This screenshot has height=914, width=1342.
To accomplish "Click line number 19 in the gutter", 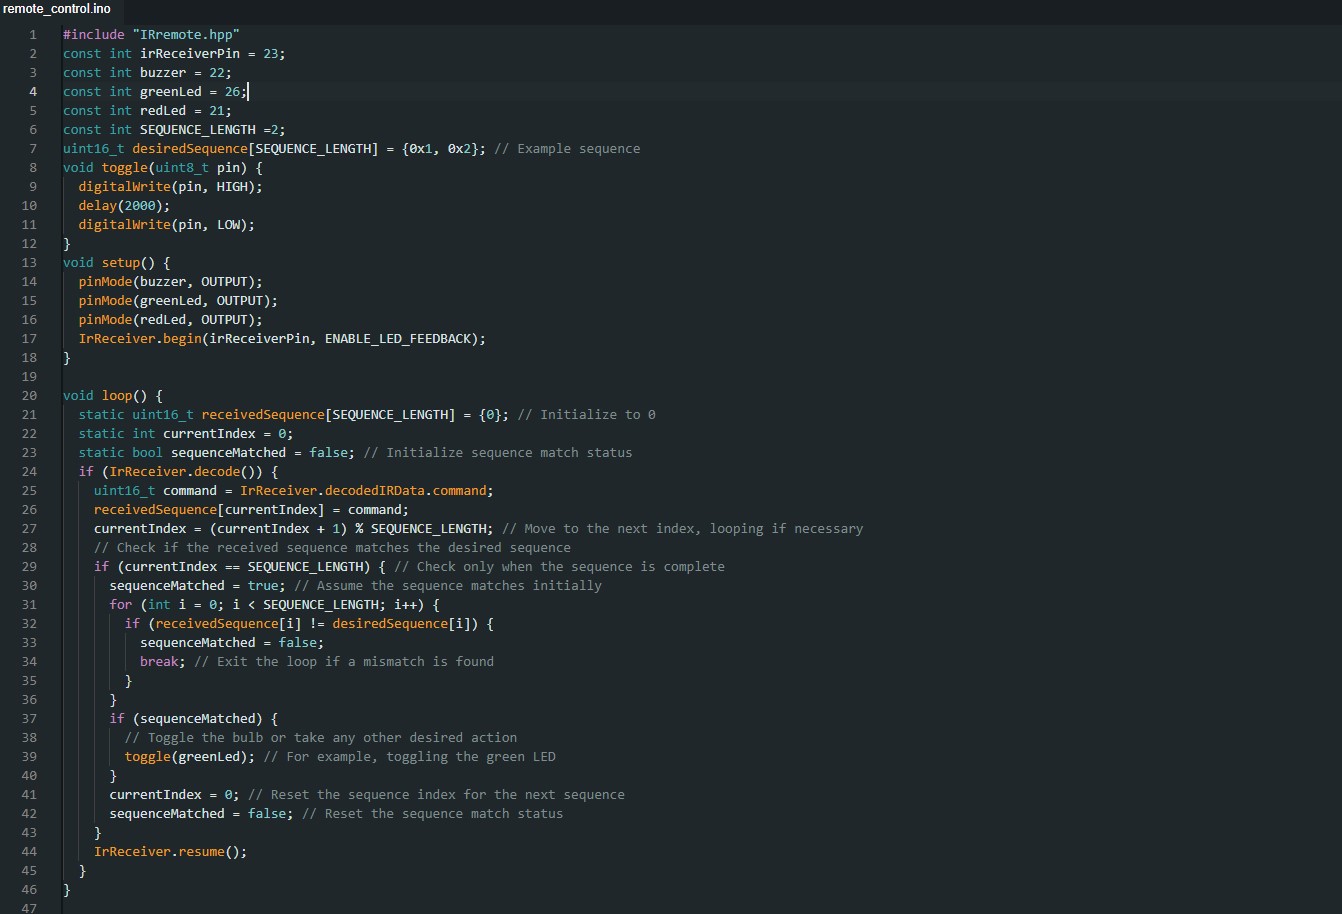I will tap(29, 376).
